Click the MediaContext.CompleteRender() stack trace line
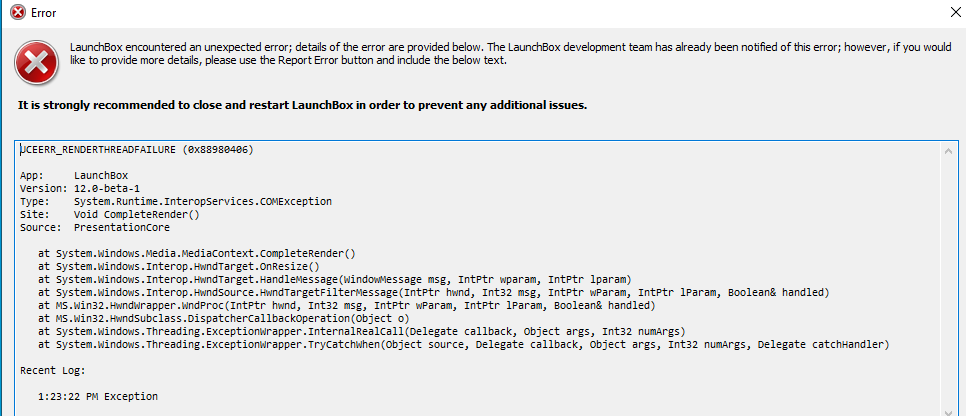Viewport: 966px width, 416px height. 197,253
